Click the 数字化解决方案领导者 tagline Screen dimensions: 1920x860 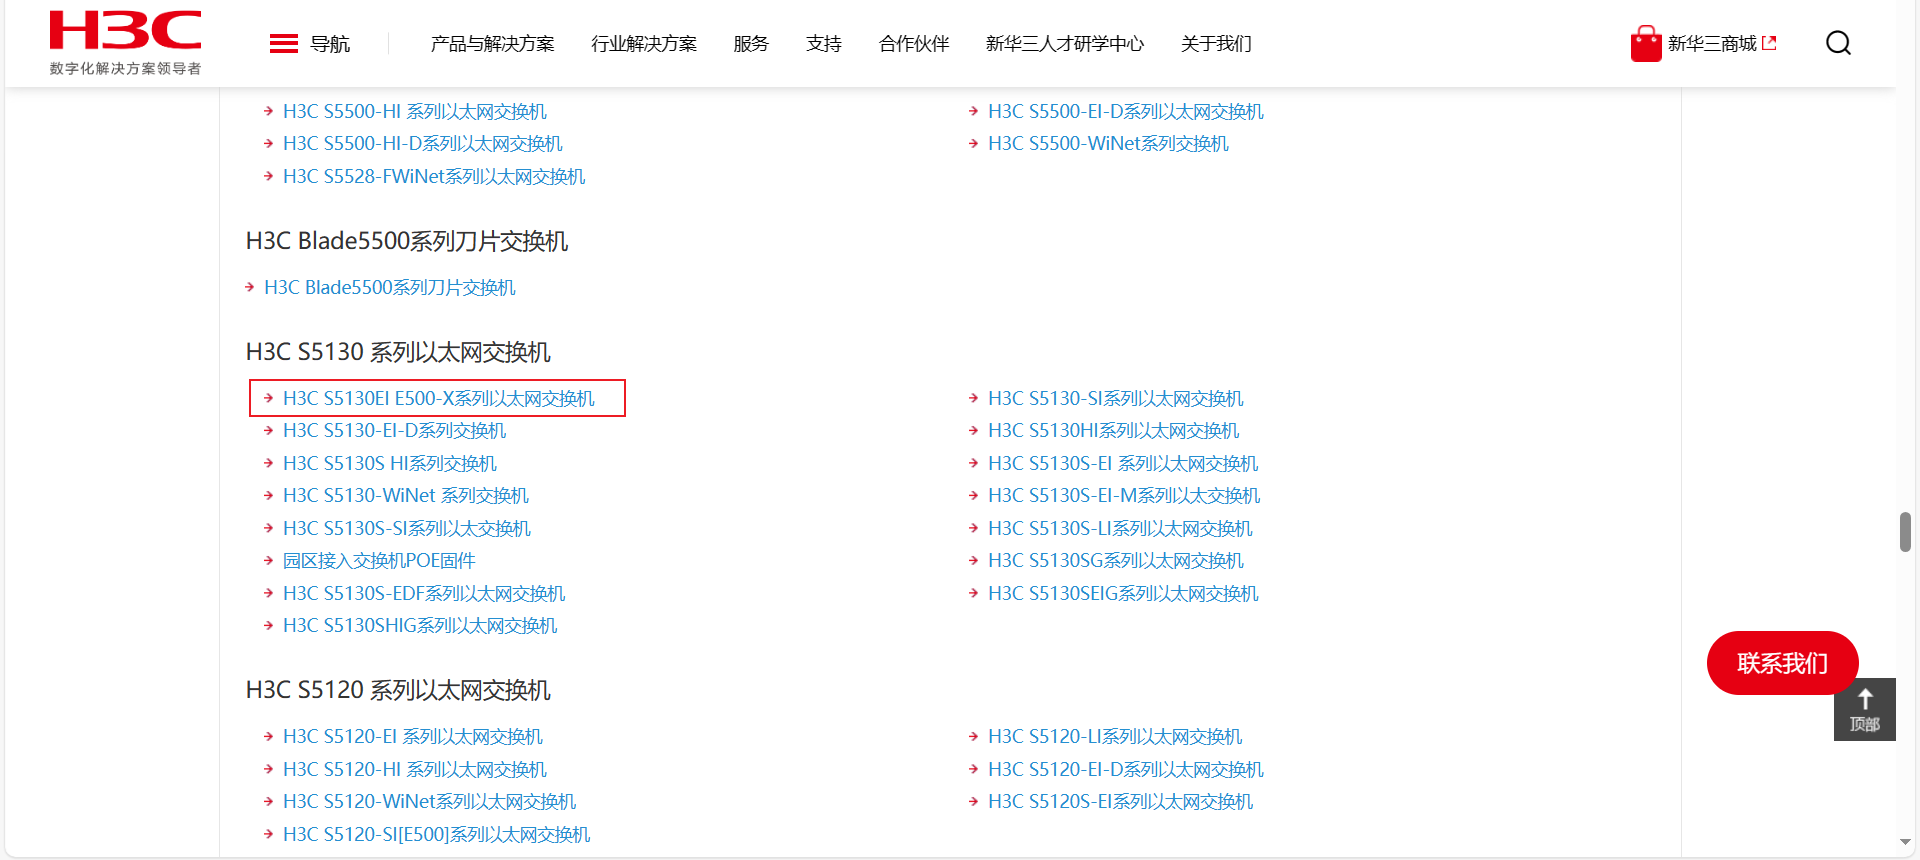[125, 69]
